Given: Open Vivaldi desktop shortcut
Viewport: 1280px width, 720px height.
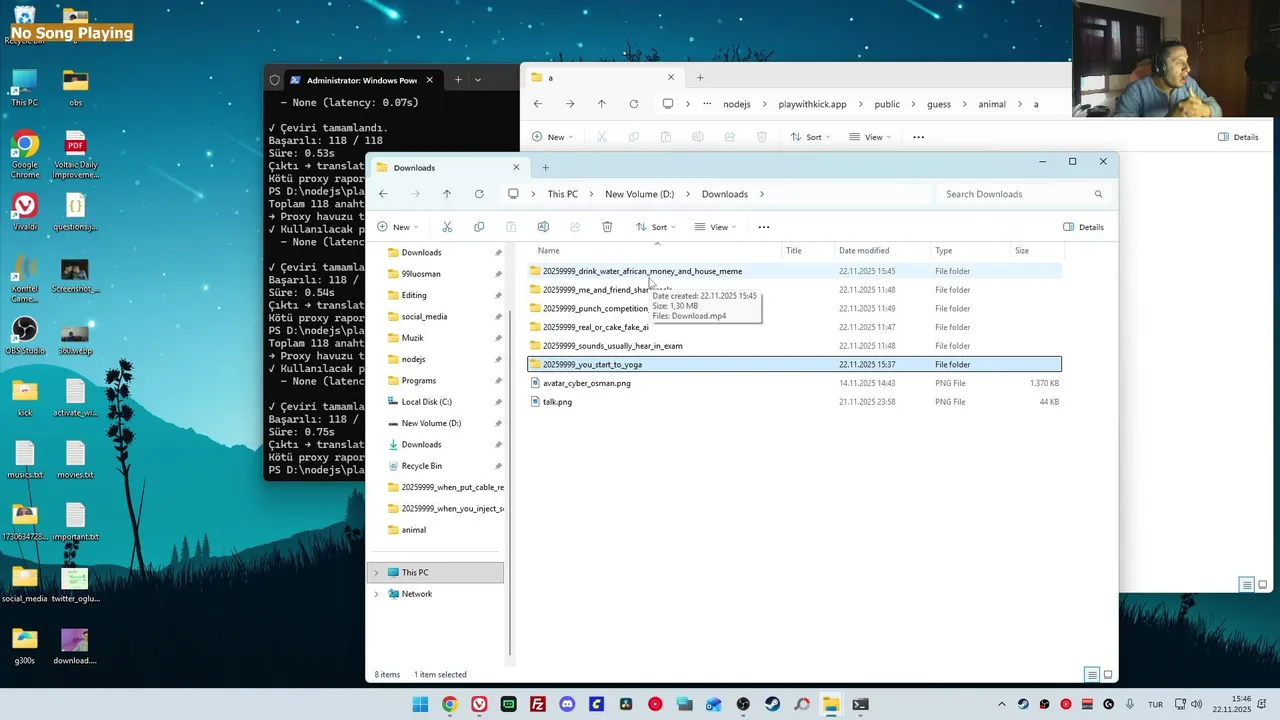Looking at the screenshot, I should (25, 212).
